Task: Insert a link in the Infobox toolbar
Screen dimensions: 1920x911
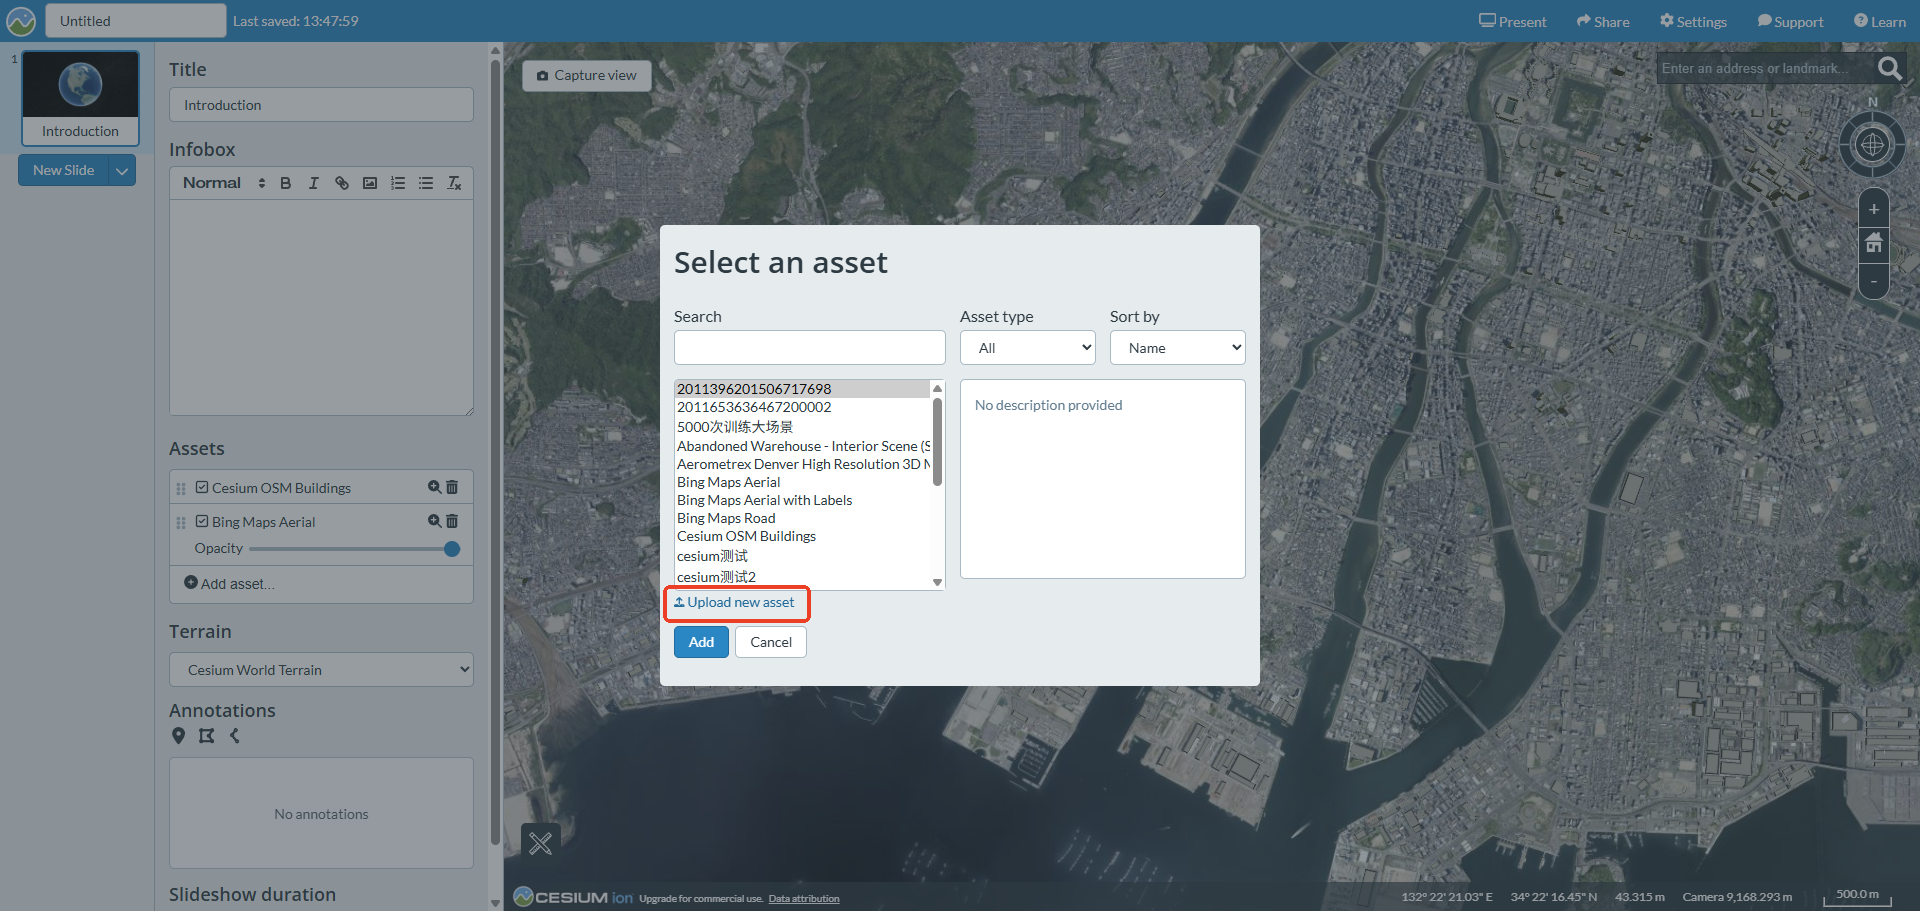Action: [x=342, y=183]
